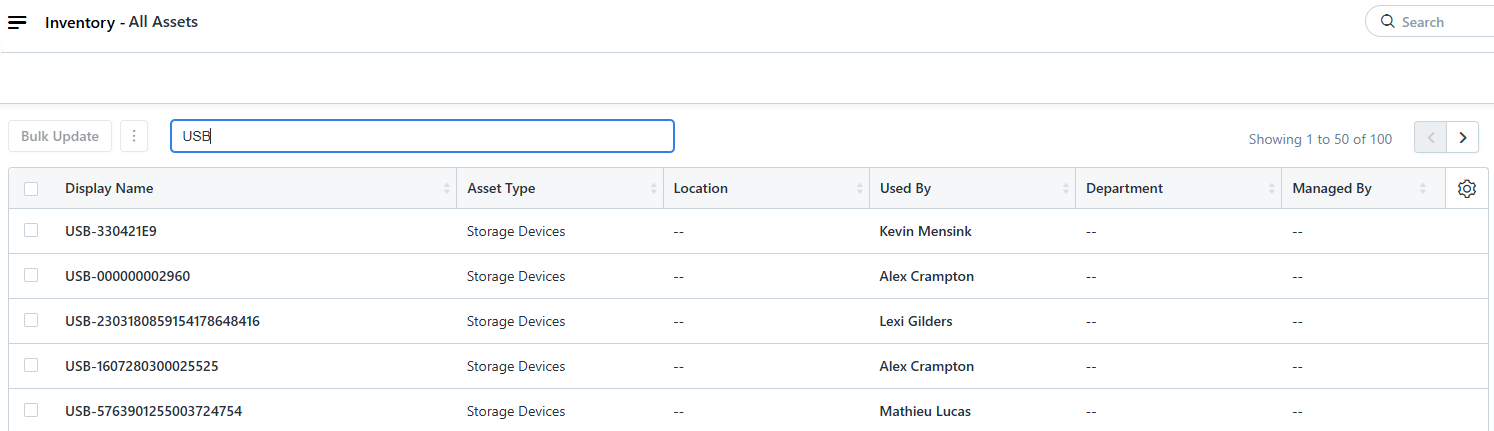Sort by Asset Type column arrows
Screen dimensions: 1494x431
[653, 188]
